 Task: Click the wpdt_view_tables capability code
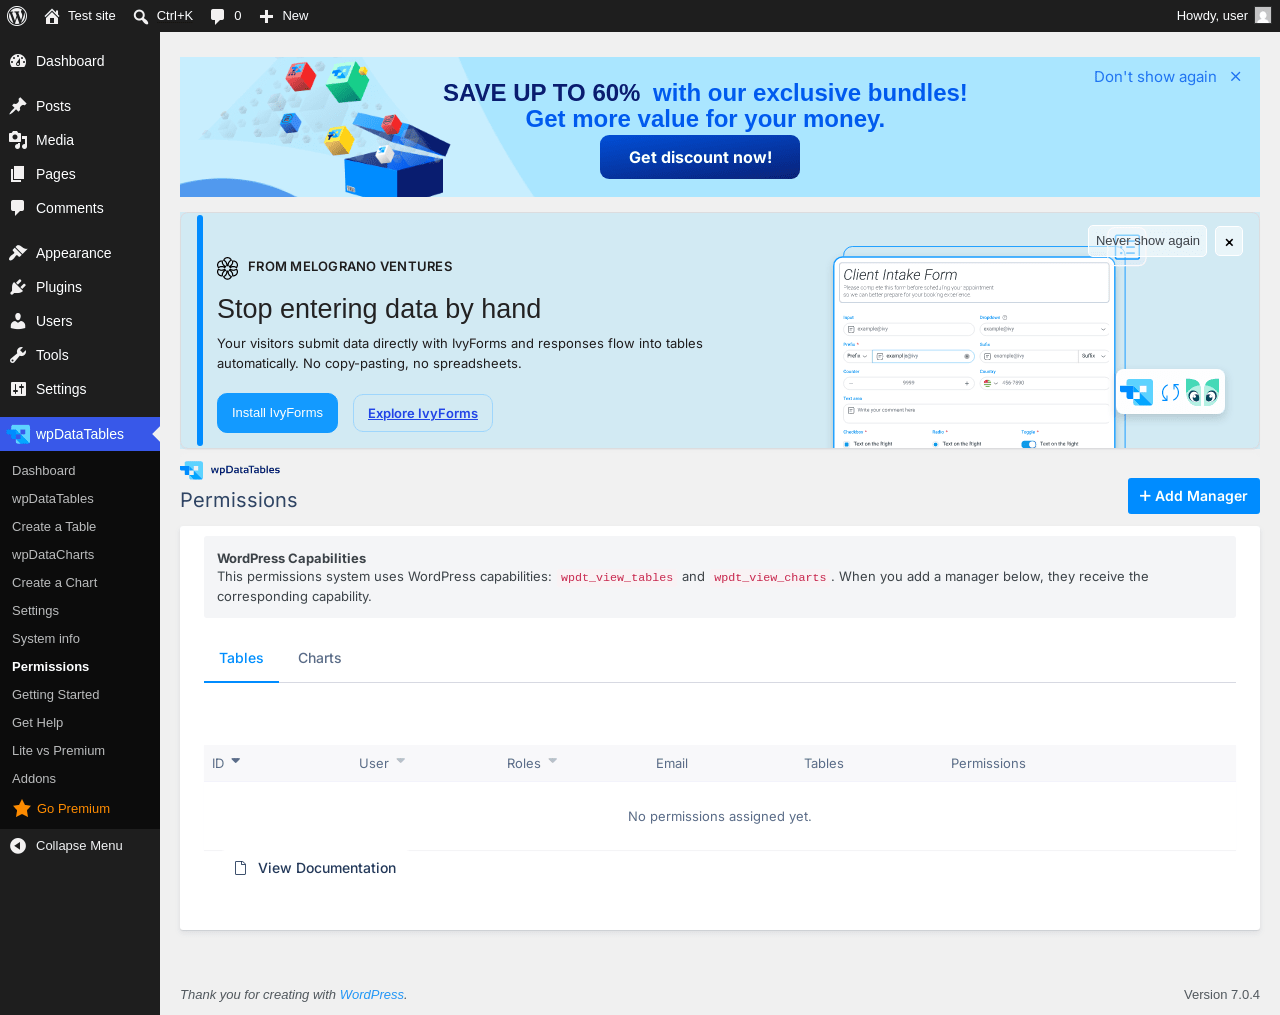tap(617, 577)
